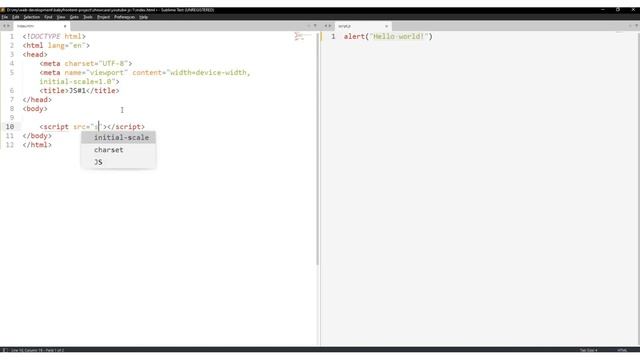
Task: Close the Sublime Text window
Action: click(633, 10)
